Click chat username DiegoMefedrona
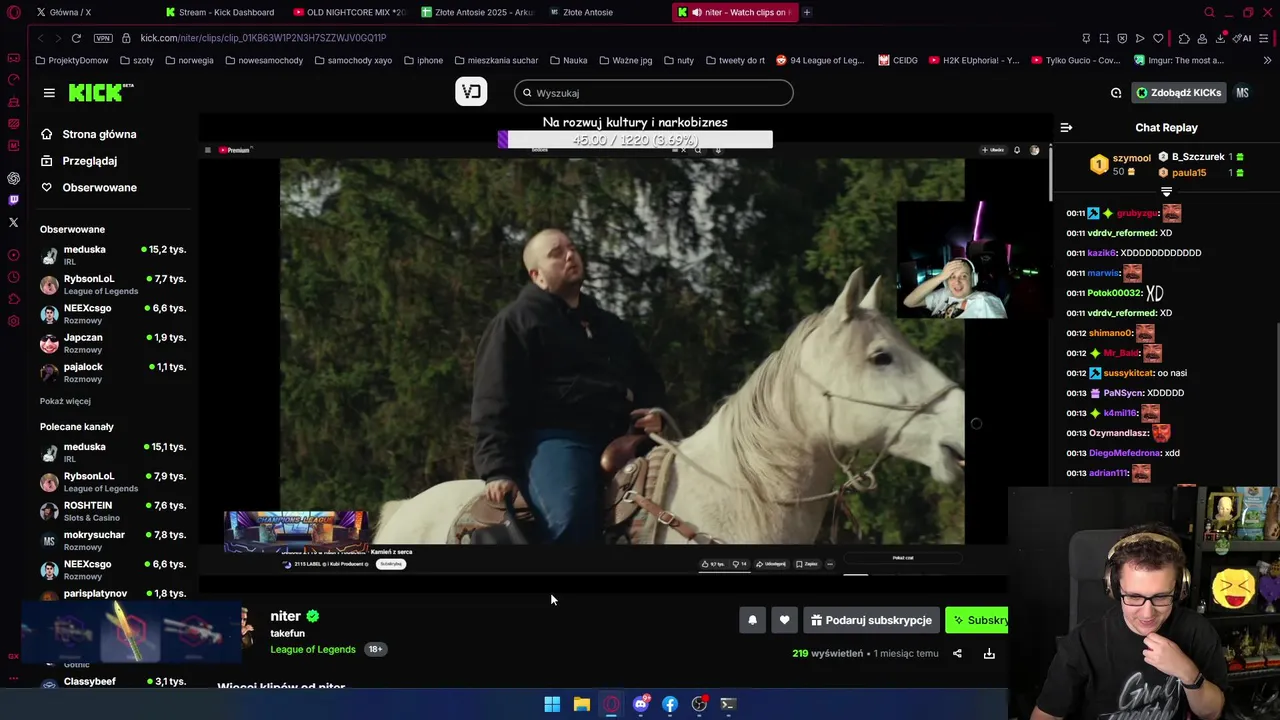 click(1124, 453)
